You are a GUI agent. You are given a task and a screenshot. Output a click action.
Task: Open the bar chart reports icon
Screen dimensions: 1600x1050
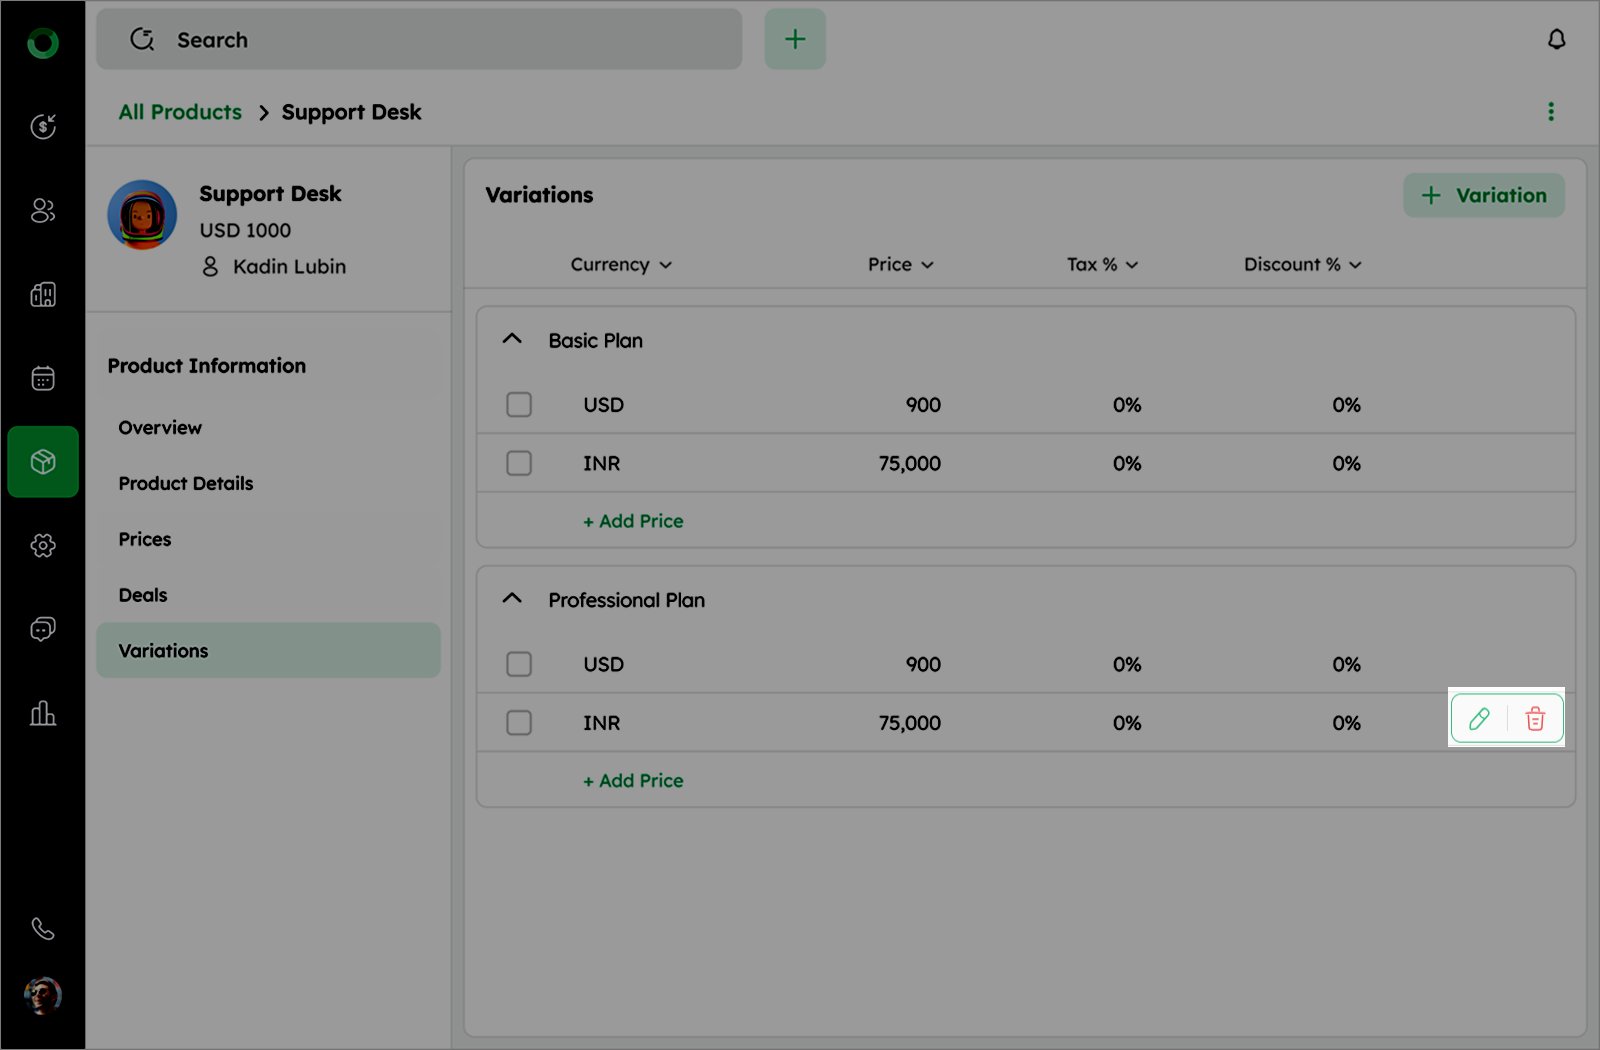click(x=43, y=713)
